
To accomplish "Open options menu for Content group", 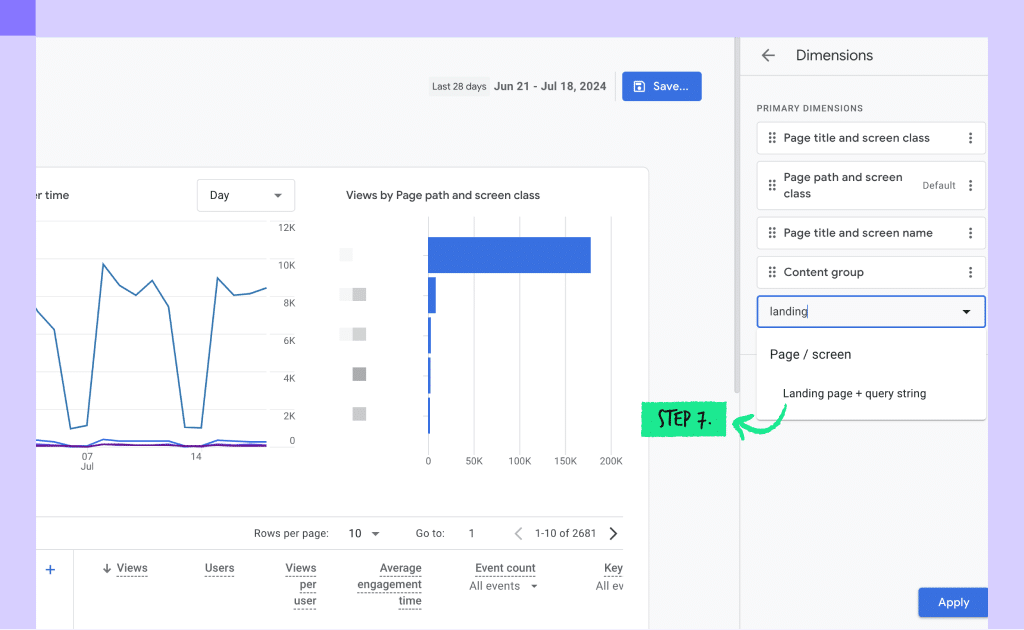I will tap(970, 272).
